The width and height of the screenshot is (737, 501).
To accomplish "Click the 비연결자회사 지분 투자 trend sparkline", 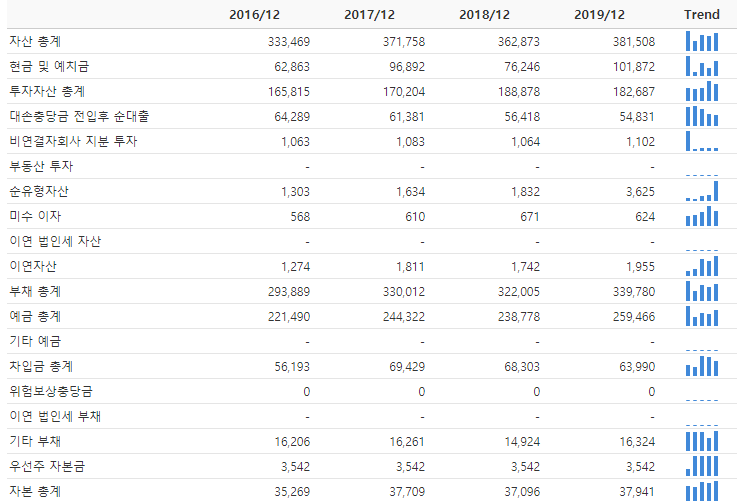I will coord(702,141).
